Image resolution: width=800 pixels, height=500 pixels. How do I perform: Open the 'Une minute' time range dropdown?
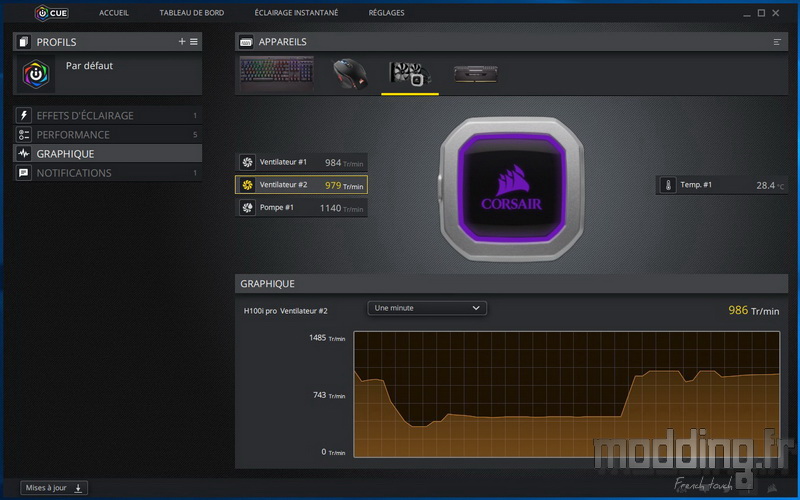[x=427, y=308]
